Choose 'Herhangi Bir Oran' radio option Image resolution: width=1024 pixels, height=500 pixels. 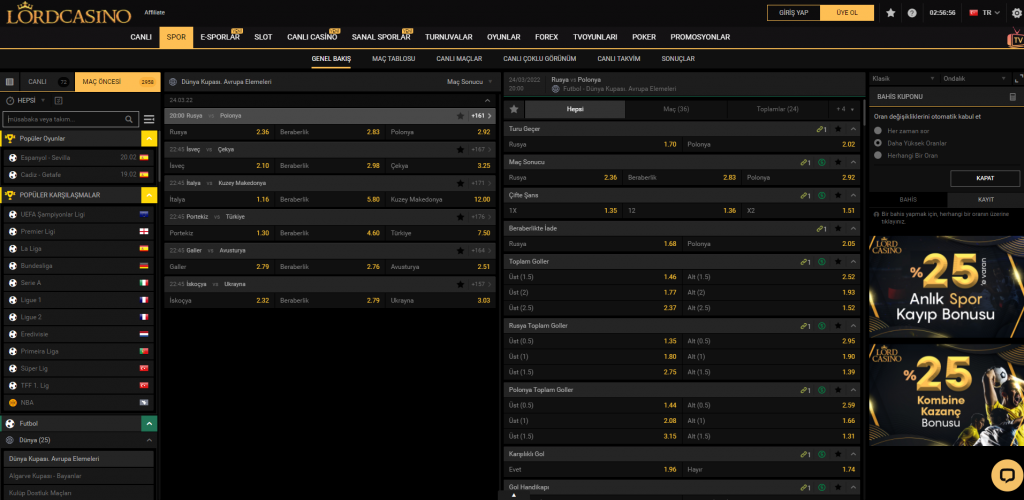pos(878,155)
